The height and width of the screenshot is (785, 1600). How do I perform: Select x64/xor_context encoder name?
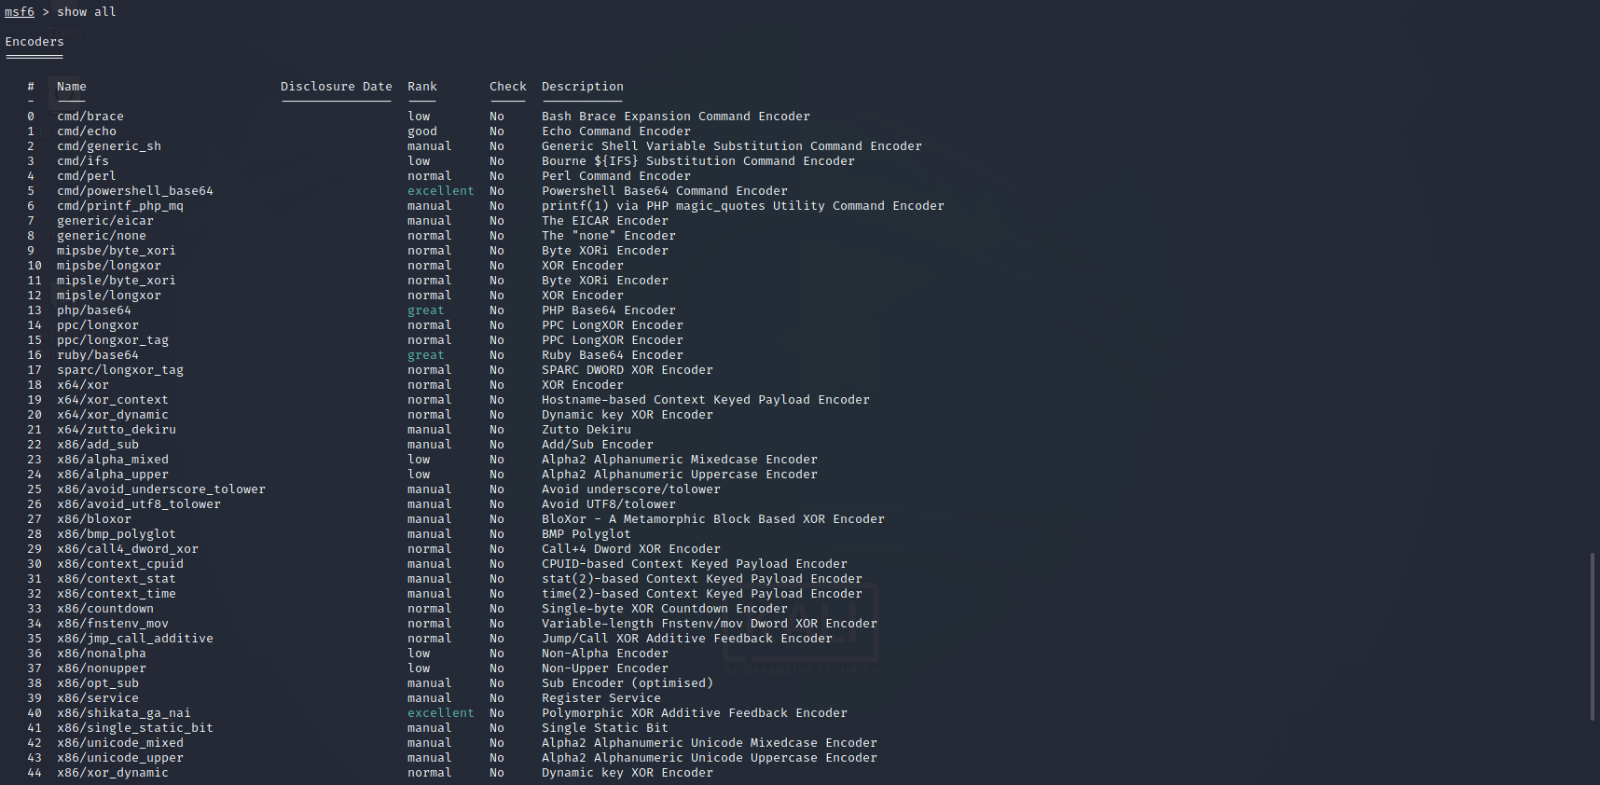(113, 400)
